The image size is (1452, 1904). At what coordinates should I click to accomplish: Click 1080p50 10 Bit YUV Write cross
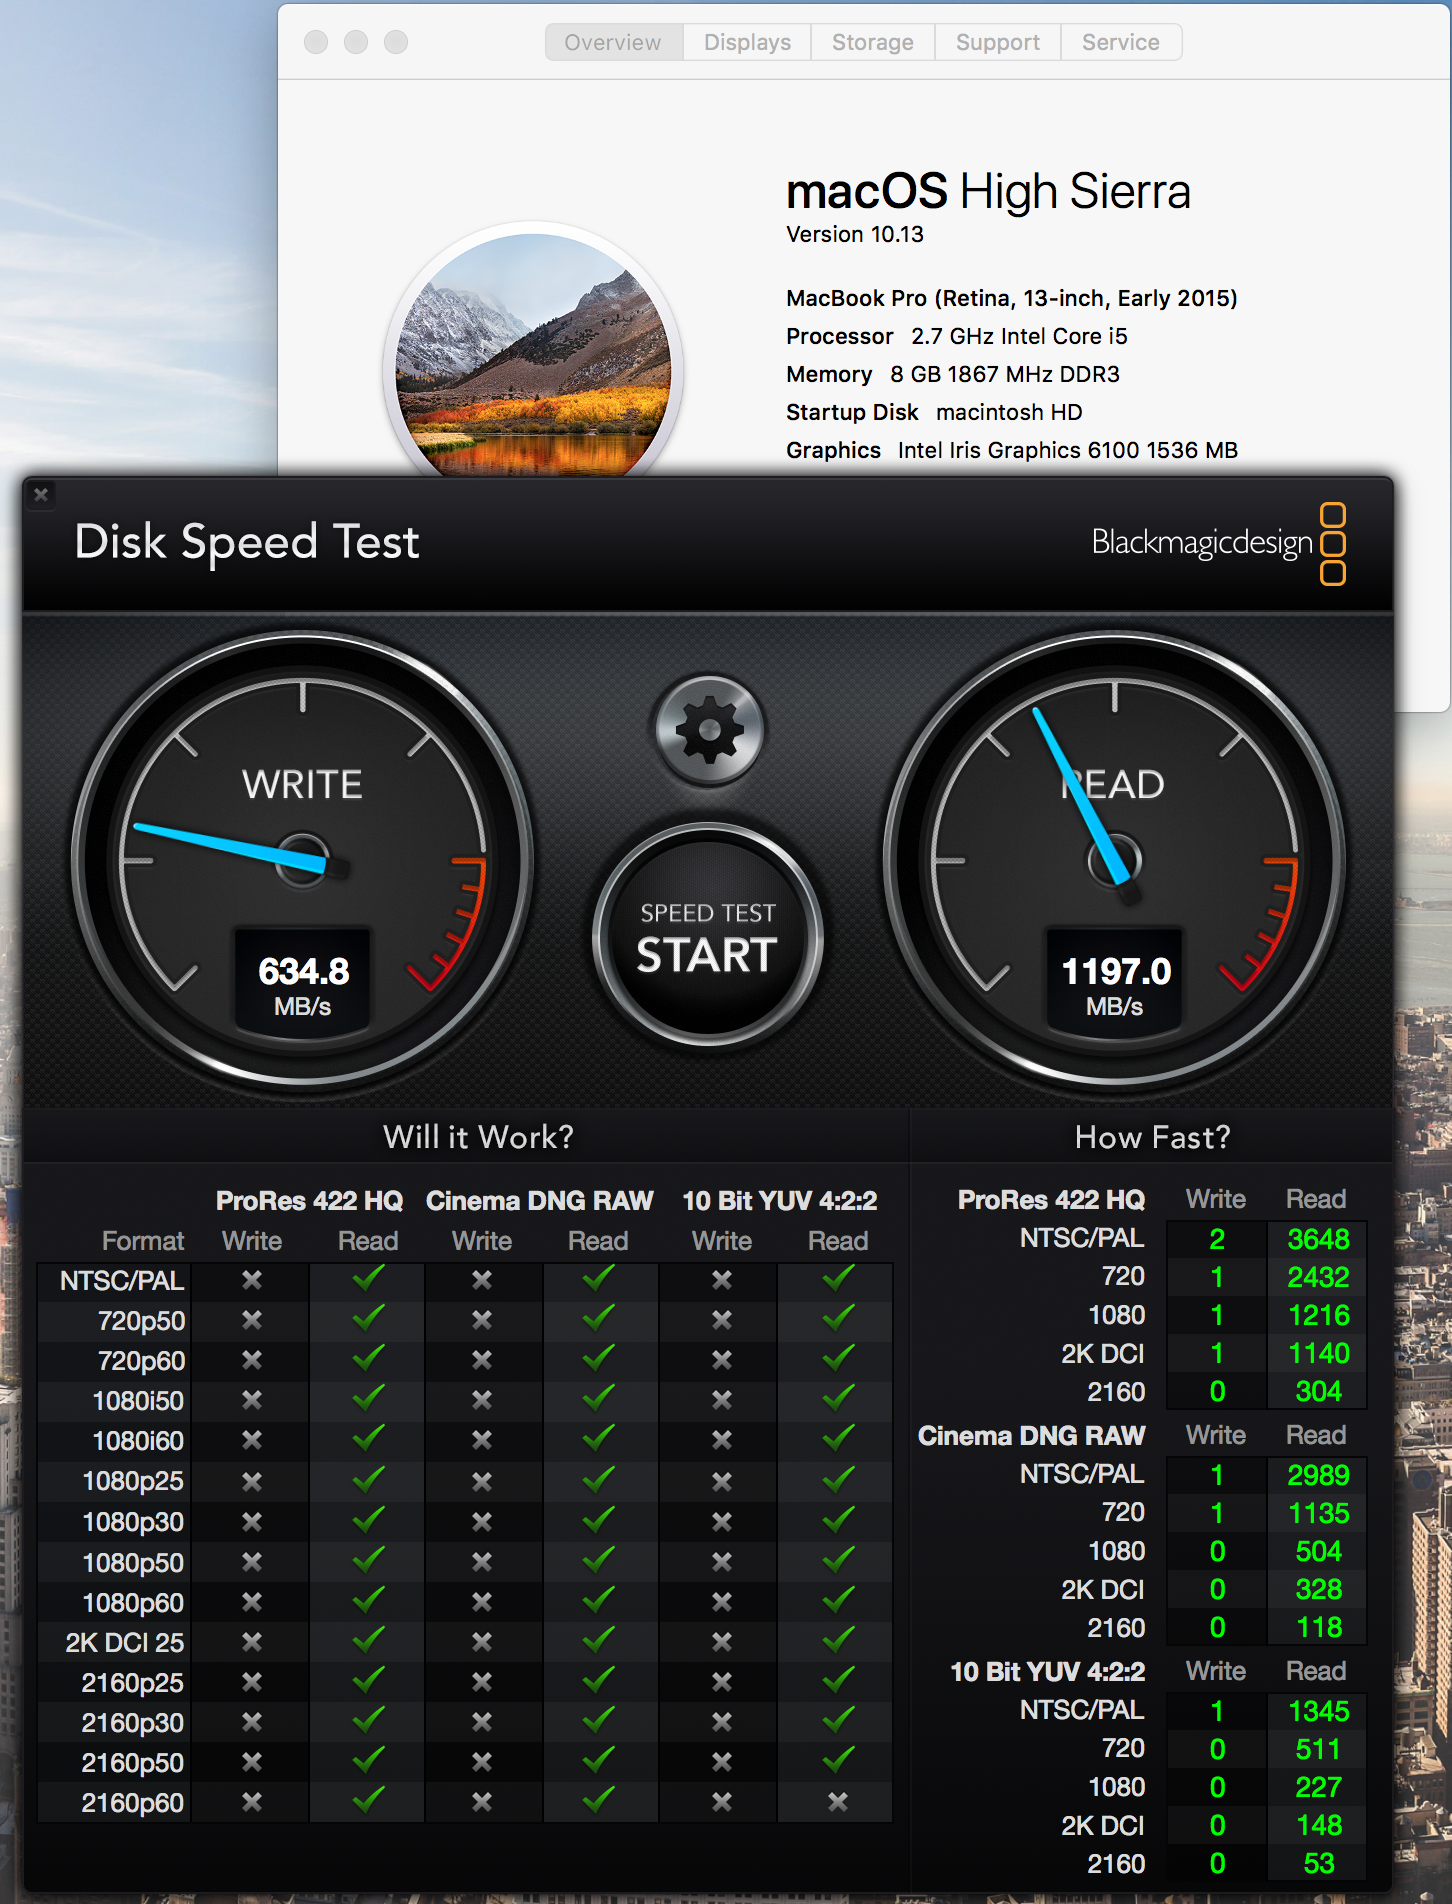[722, 1562]
